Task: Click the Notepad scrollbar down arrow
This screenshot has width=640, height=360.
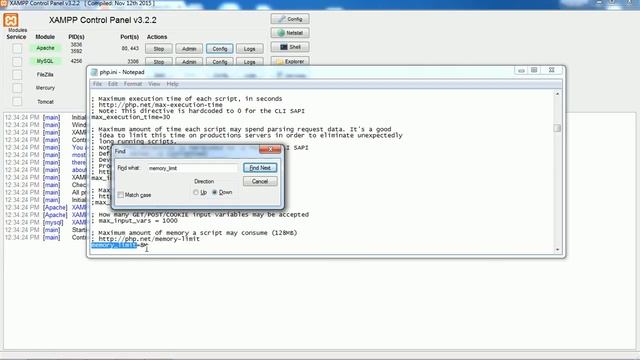Action: click(557, 249)
